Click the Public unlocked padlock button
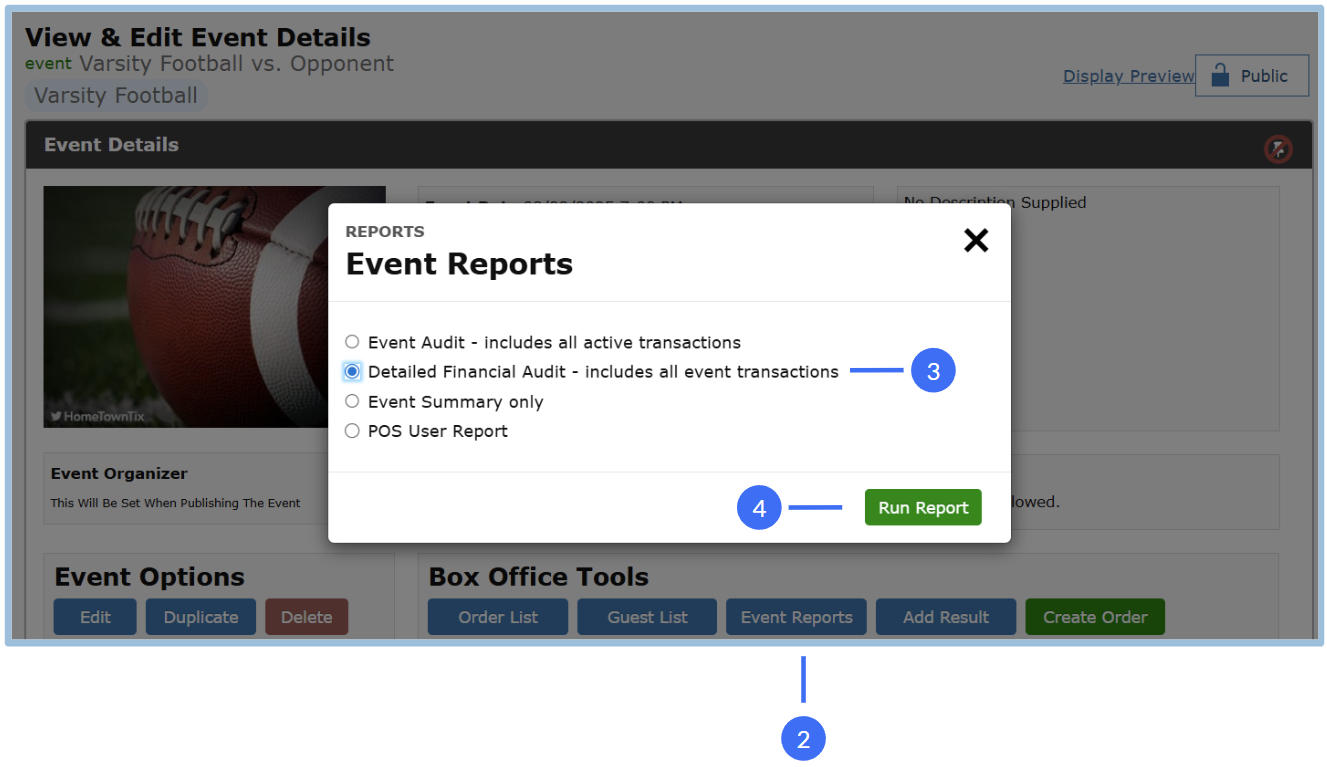 click(x=1251, y=76)
